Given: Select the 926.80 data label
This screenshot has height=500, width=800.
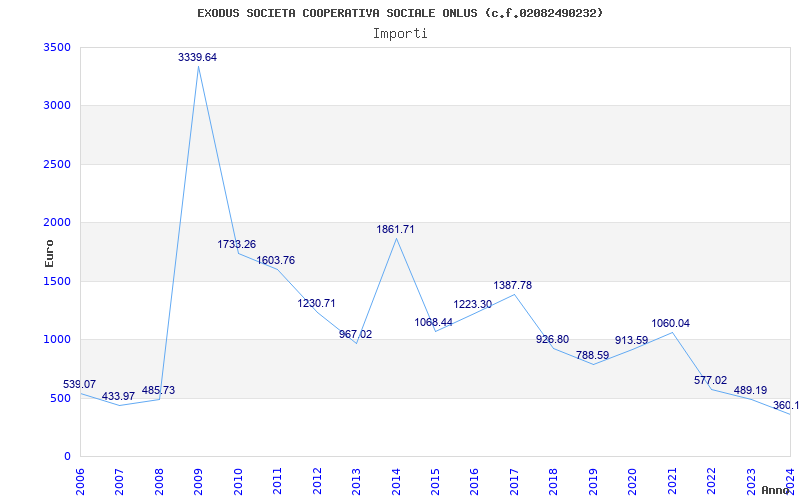Looking at the screenshot, I should [x=553, y=340].
